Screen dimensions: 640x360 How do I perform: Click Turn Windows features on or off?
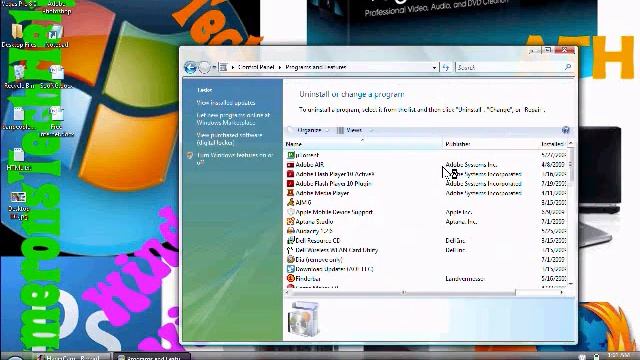pos(235,159)
